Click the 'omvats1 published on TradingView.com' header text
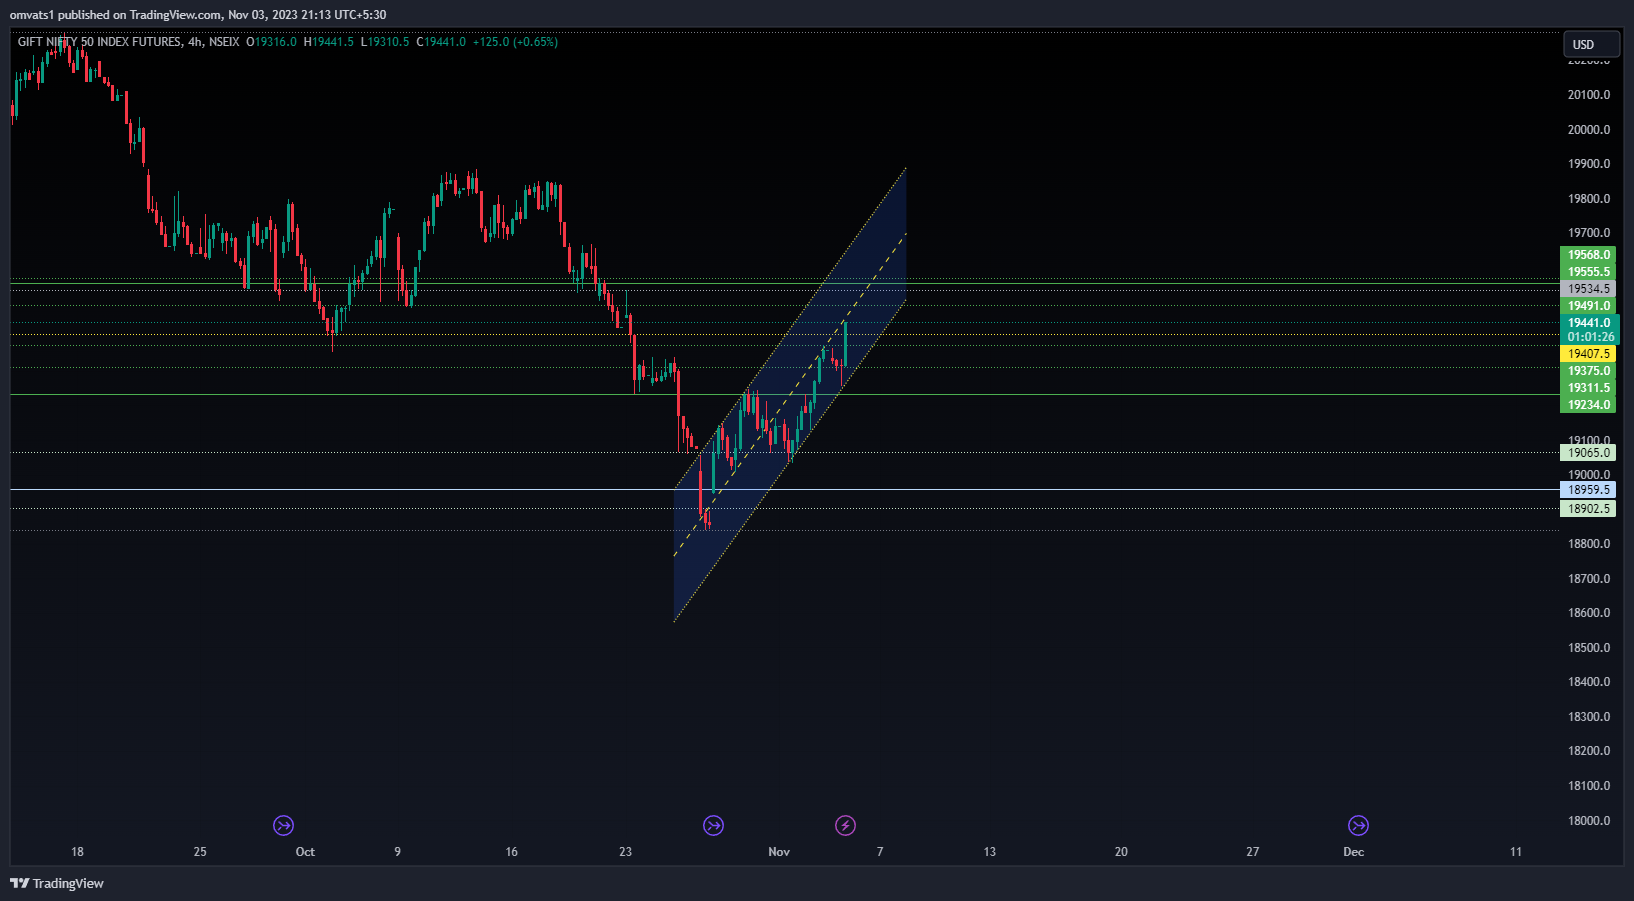The height and width of the screenshot is (901, 1634). (x=116, y=15)
